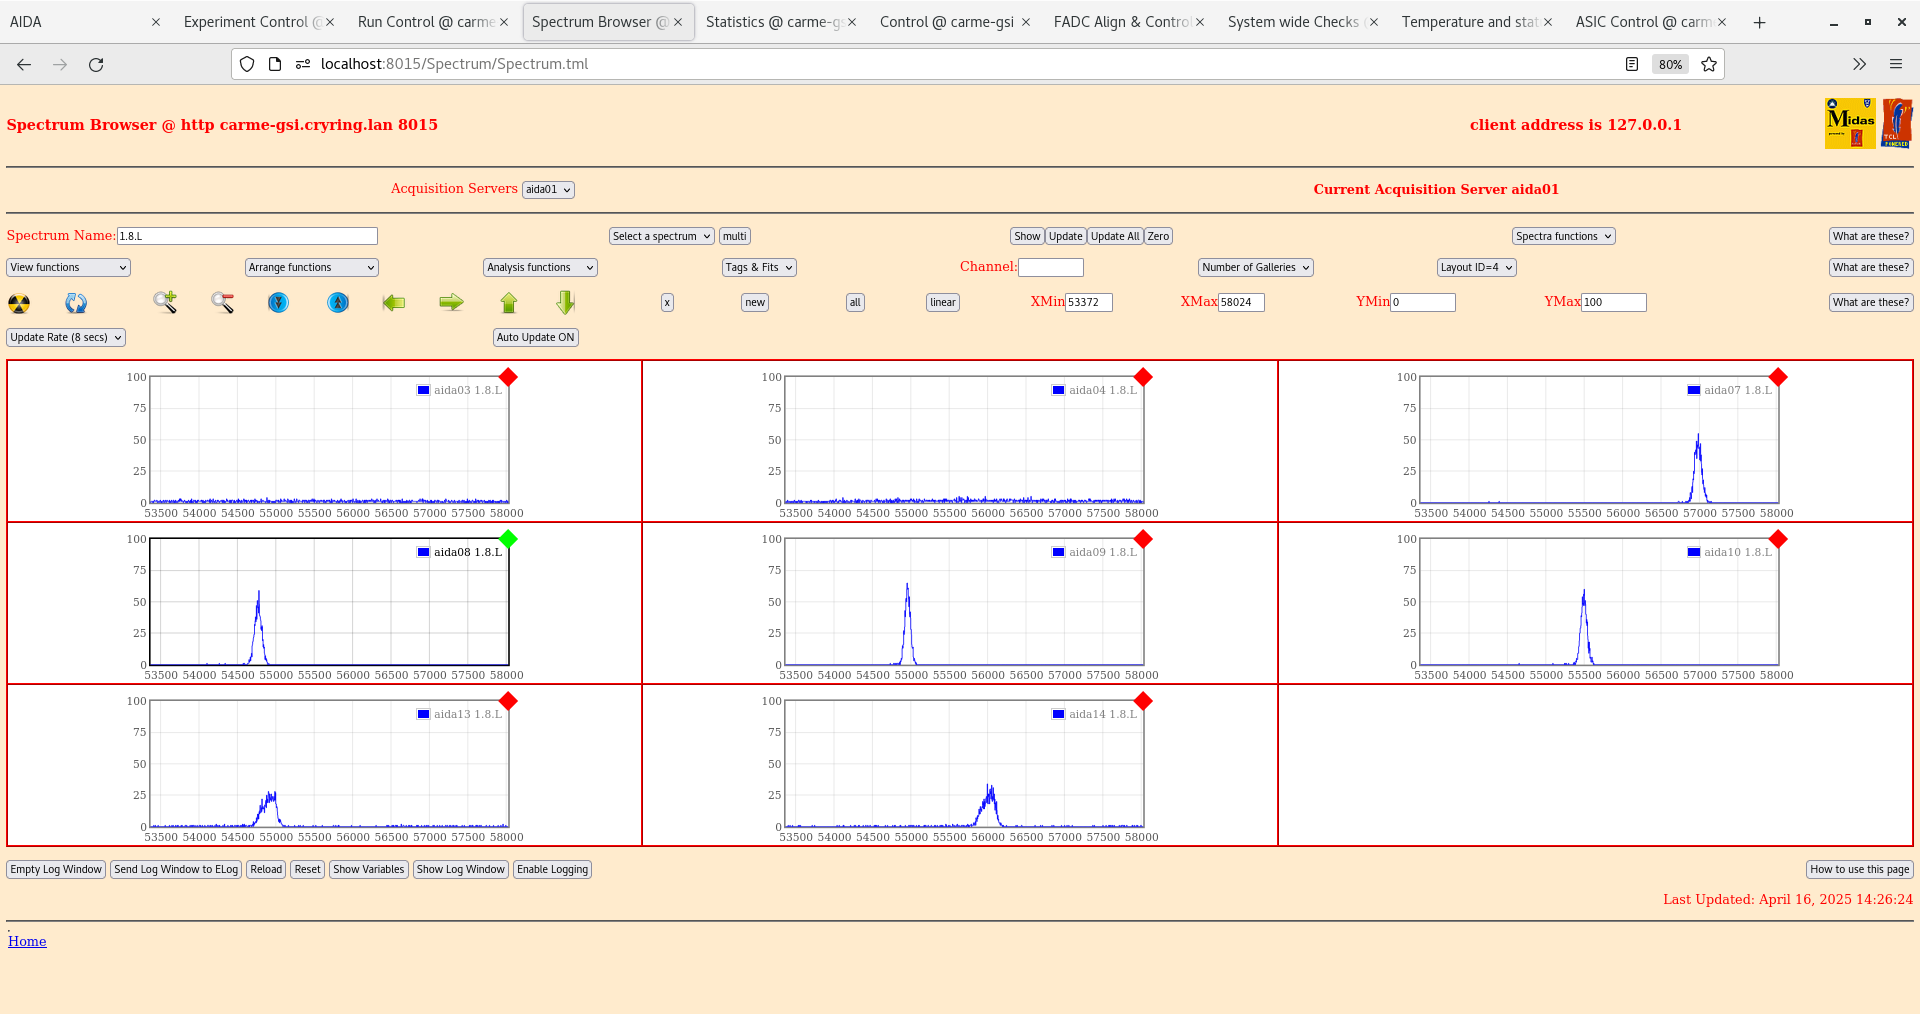Click the blue refresh arrows icon
This screenshot has height=1014, width=1920.
click(76, 303)
